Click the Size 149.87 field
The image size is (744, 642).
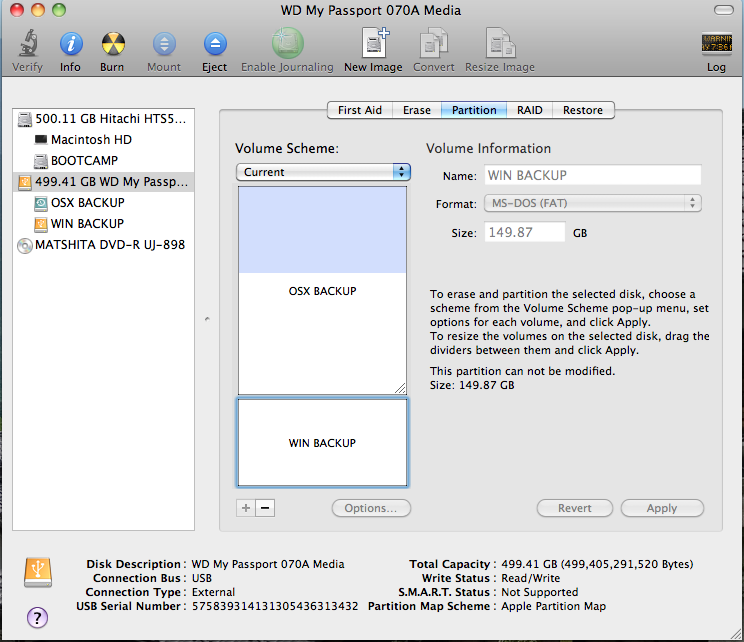(525, 232)
